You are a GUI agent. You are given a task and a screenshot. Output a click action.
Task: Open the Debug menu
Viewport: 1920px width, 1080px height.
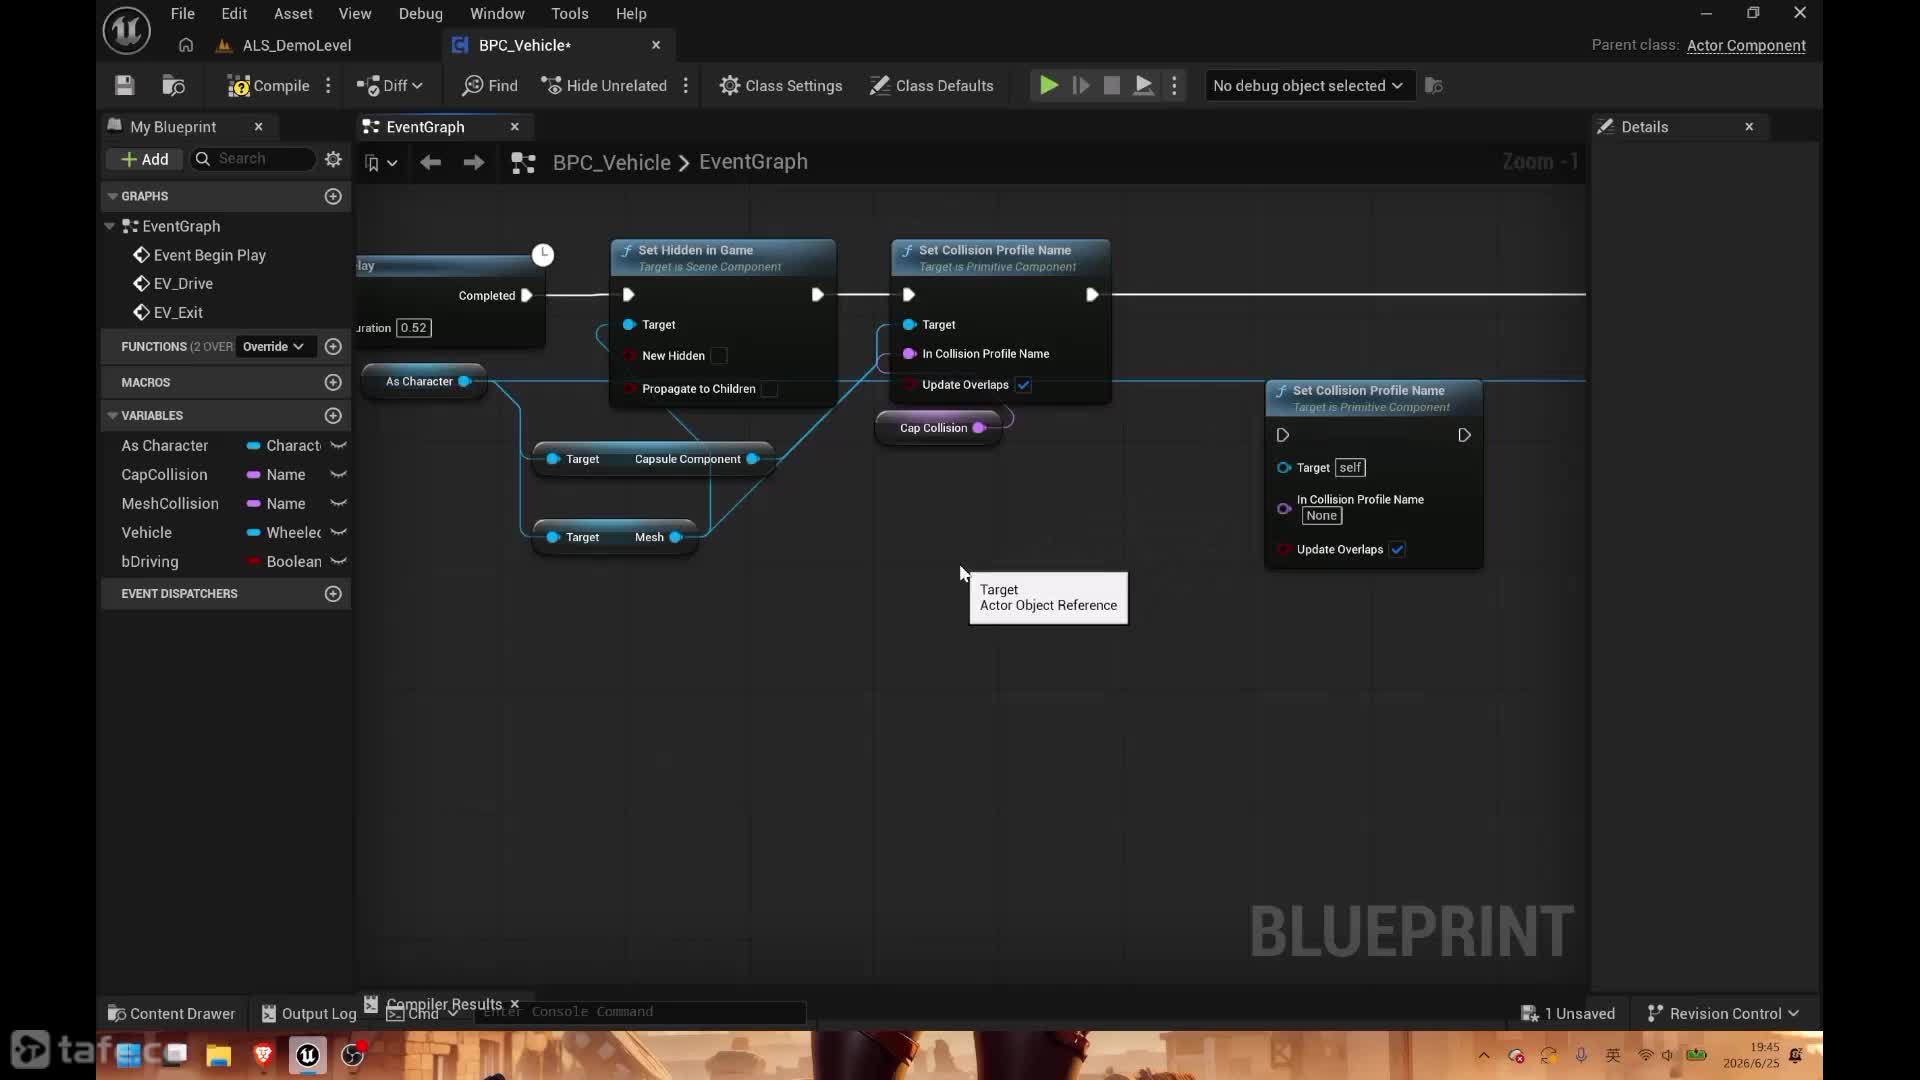coord(420,14)
